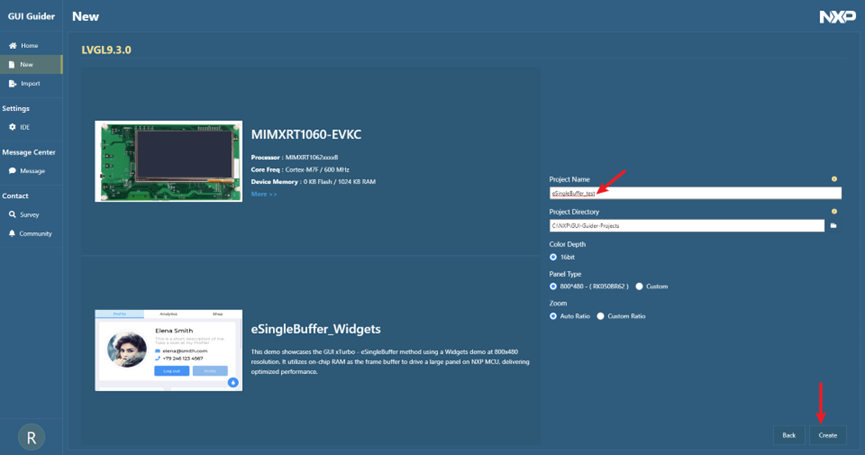Select the New item in sidebar
The width and height of the screenshot is (865, 455).
click(x=31, y=65)
